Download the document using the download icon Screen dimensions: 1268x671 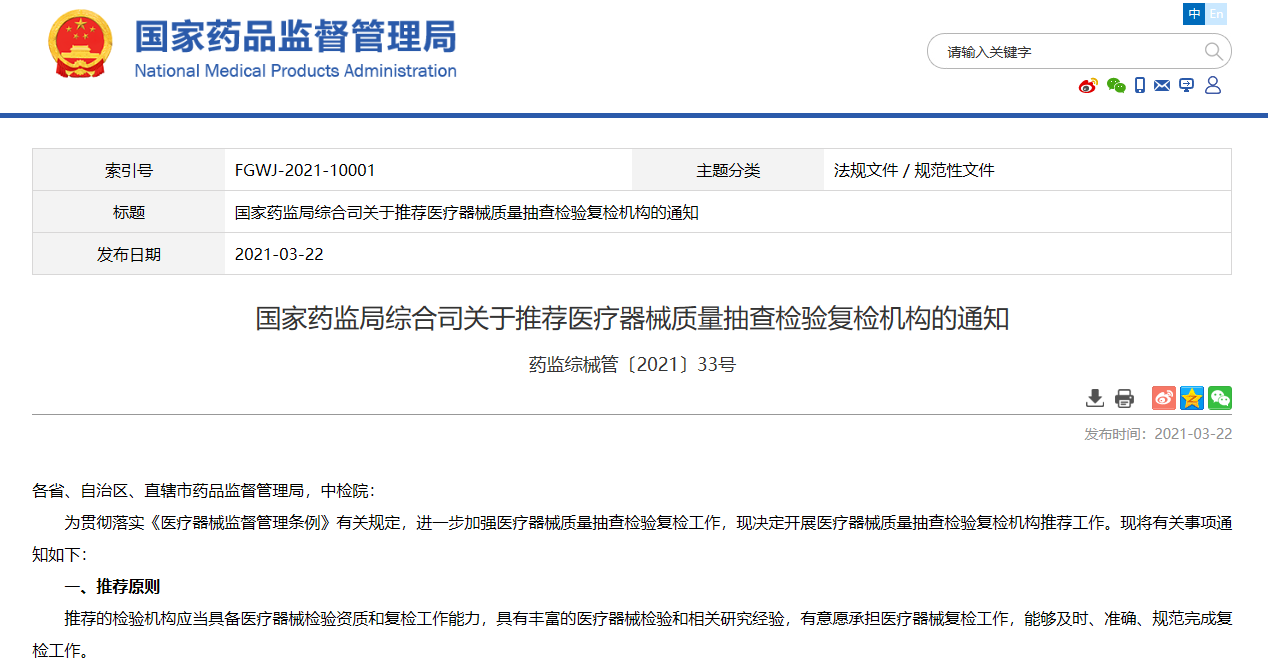[x=1095, y=398]
